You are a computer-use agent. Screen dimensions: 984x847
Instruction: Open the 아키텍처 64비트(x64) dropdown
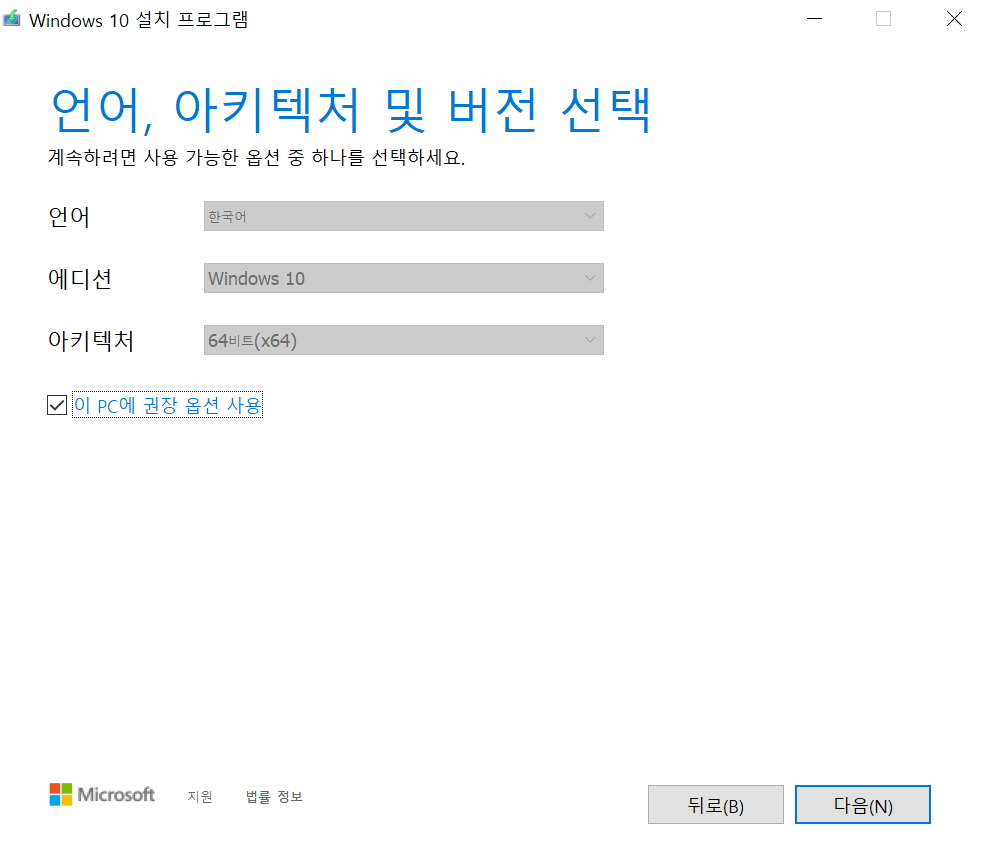coord(404,340)
